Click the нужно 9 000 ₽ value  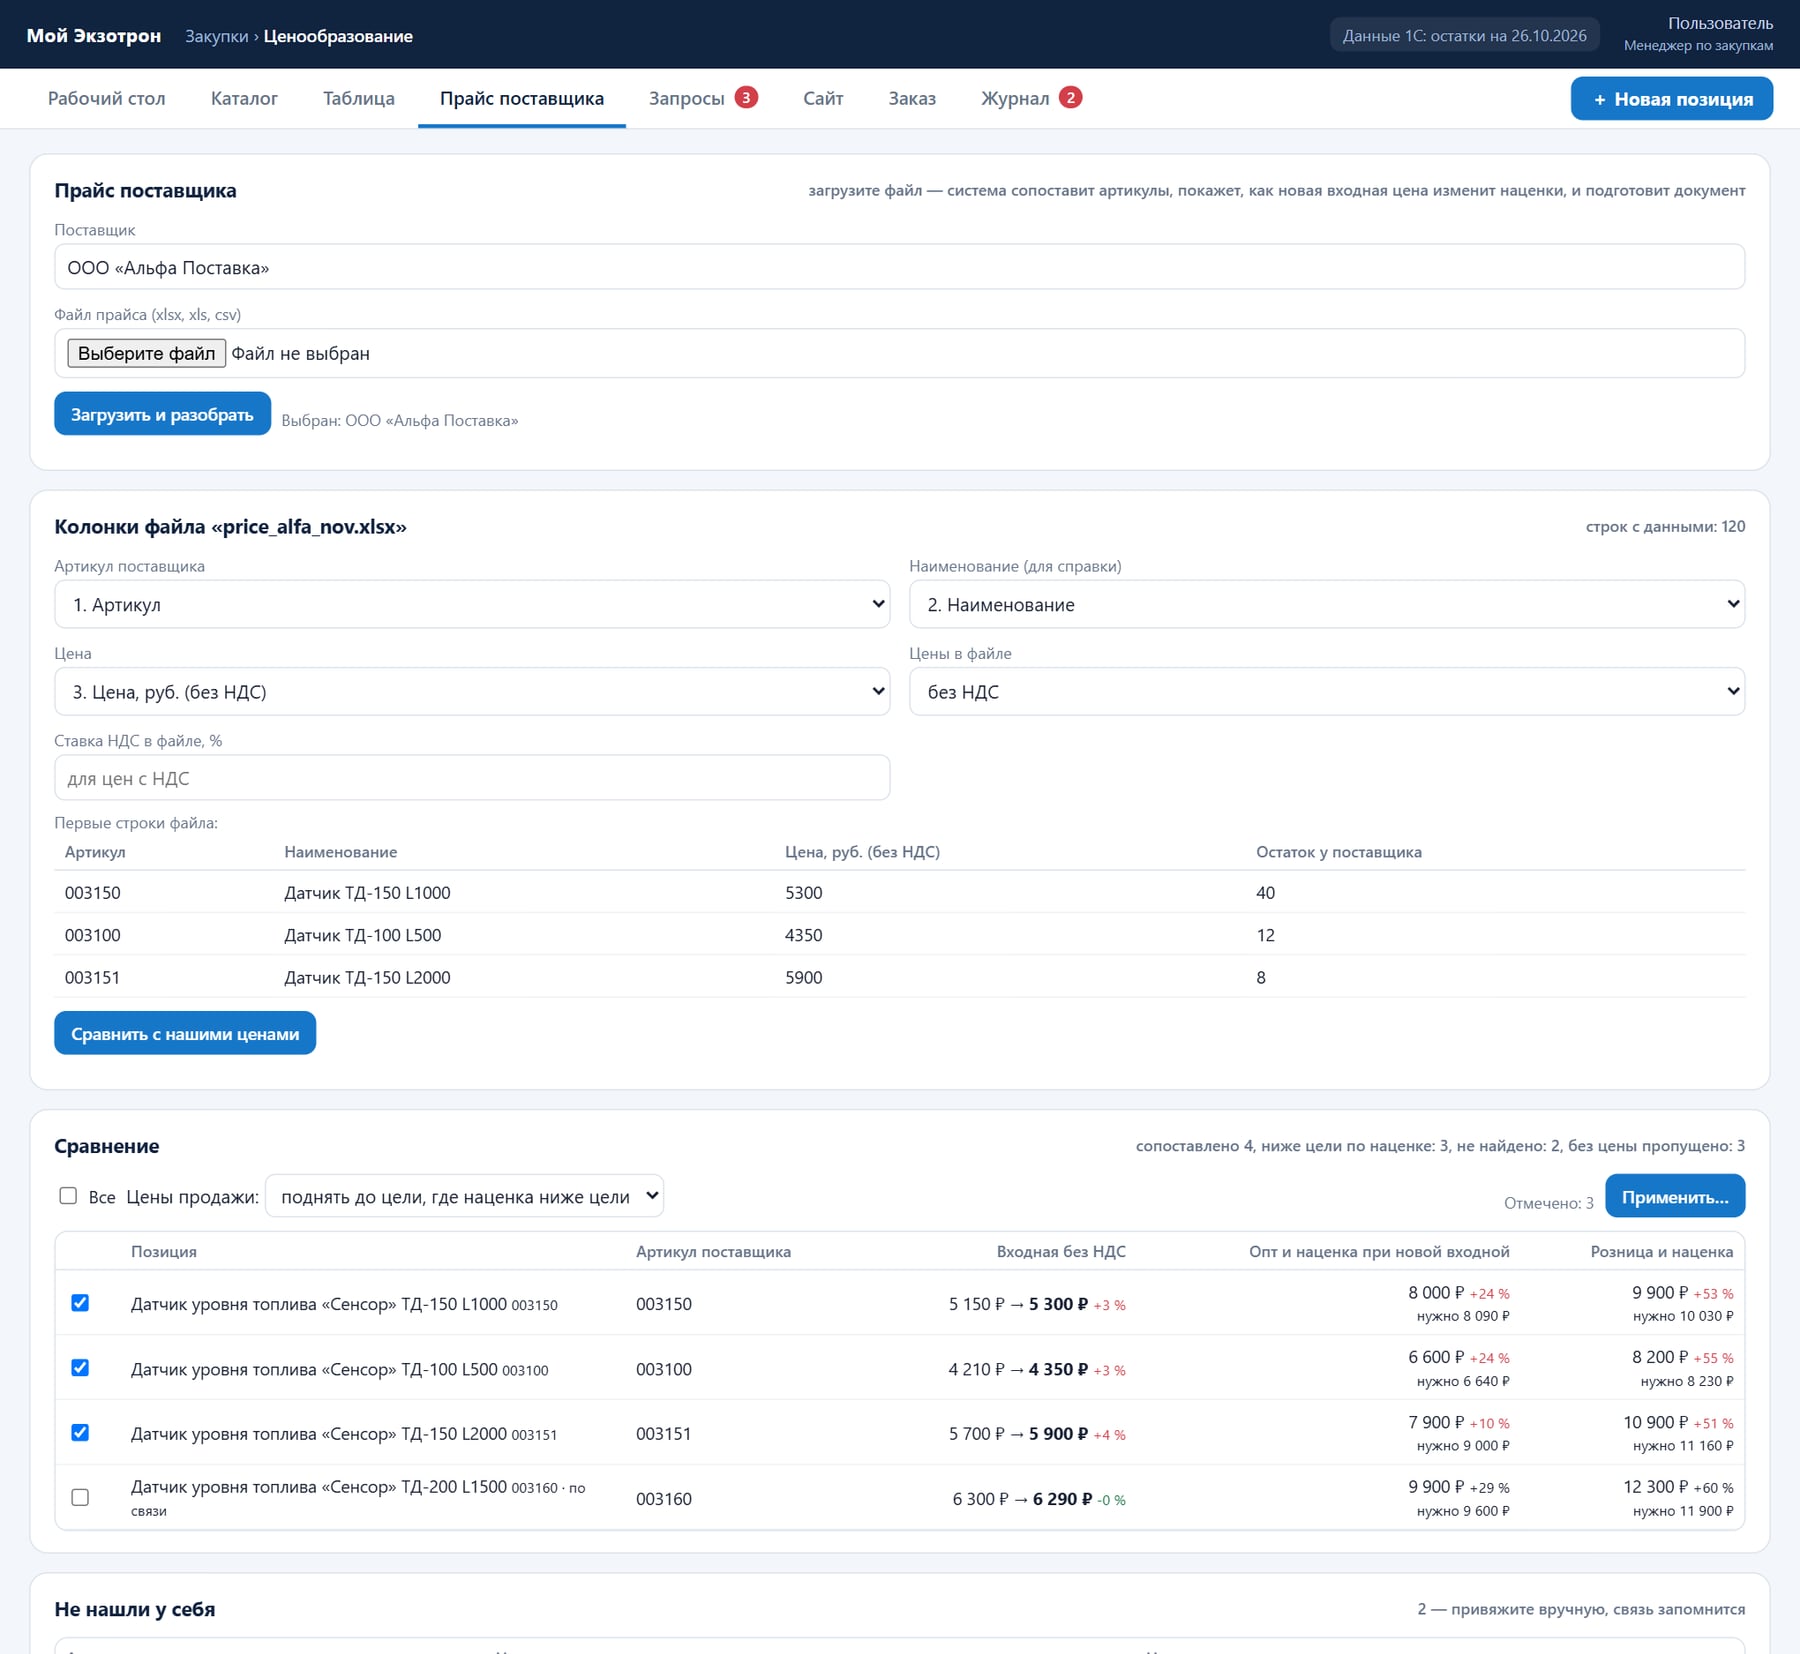coord(1463,1446)
